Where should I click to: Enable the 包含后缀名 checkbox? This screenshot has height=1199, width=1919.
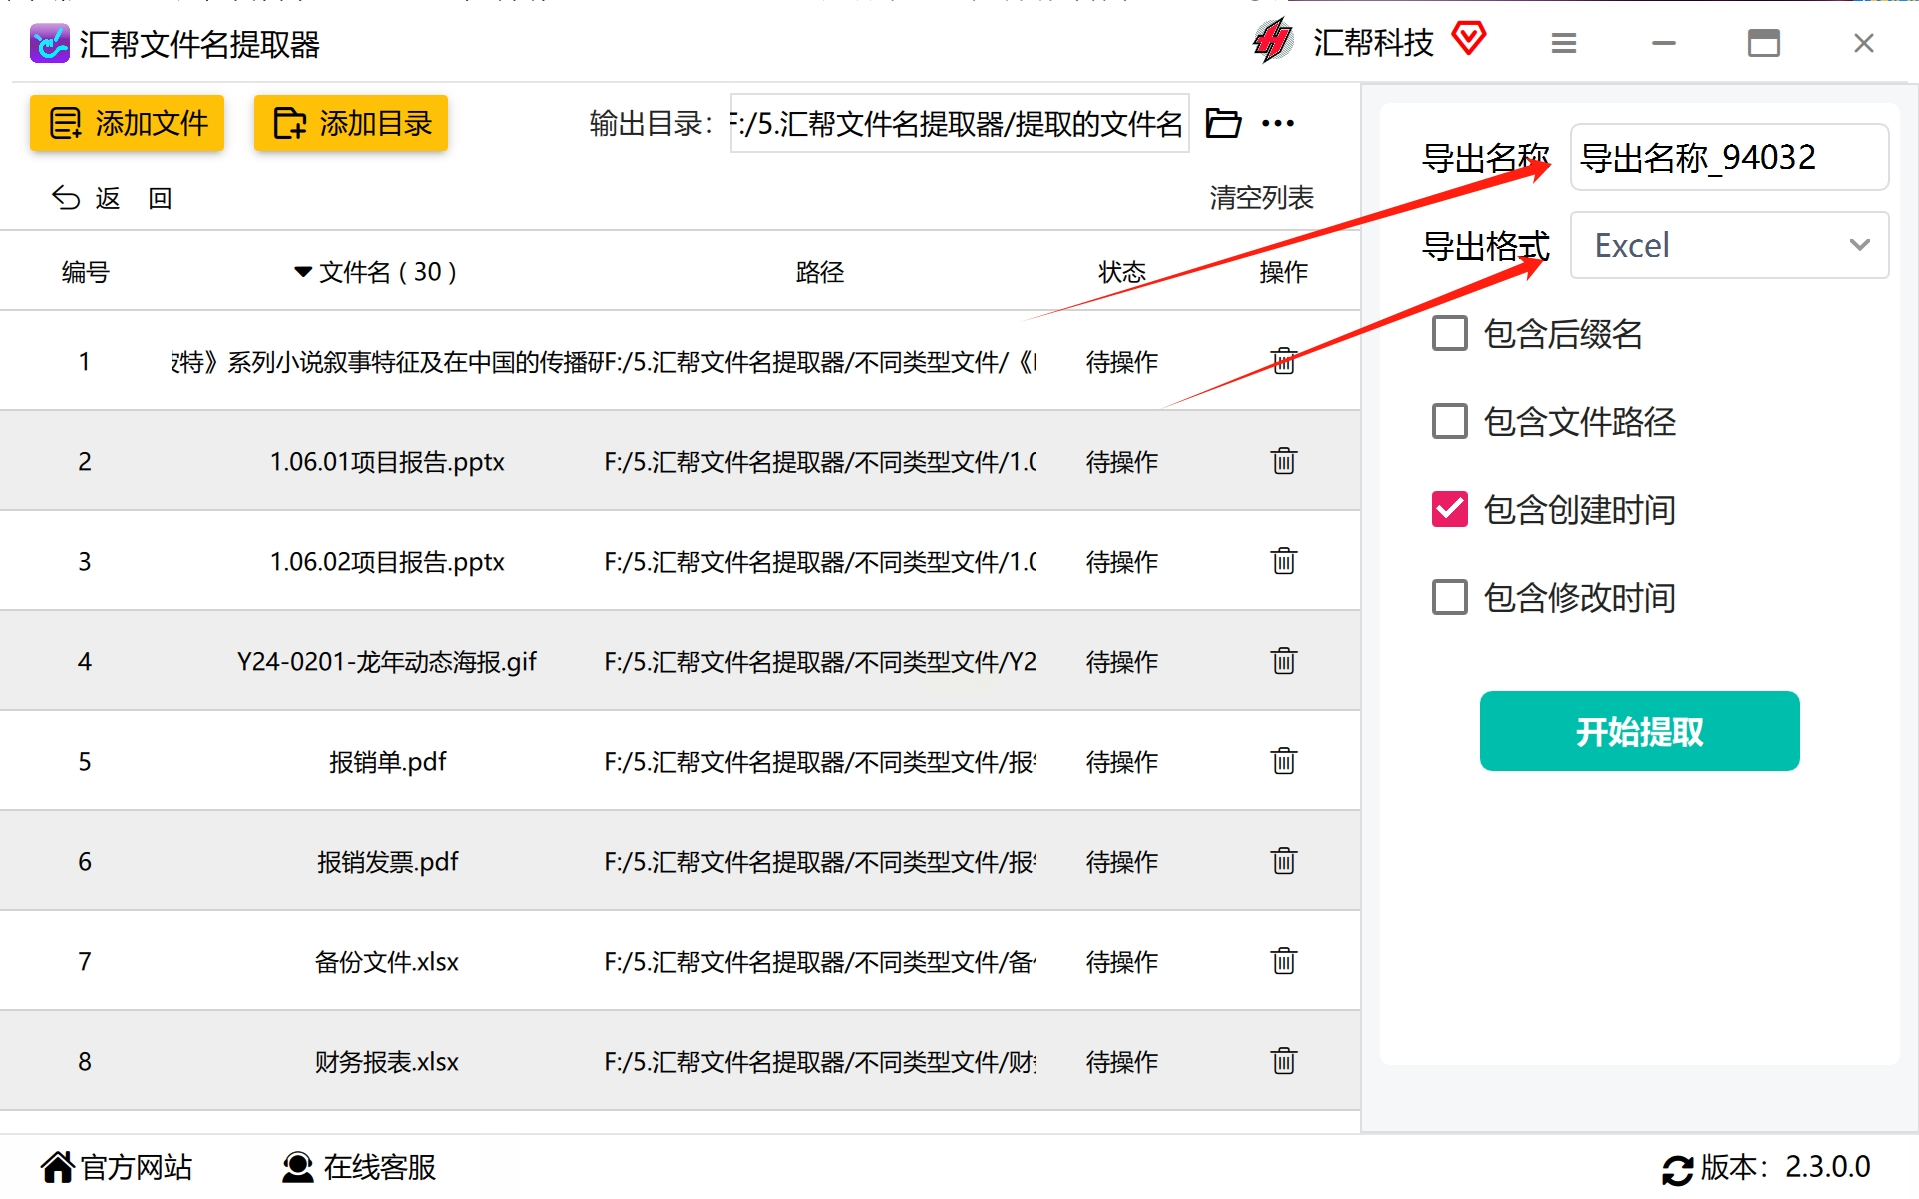pyautogui.click(x=1449, y=333)
